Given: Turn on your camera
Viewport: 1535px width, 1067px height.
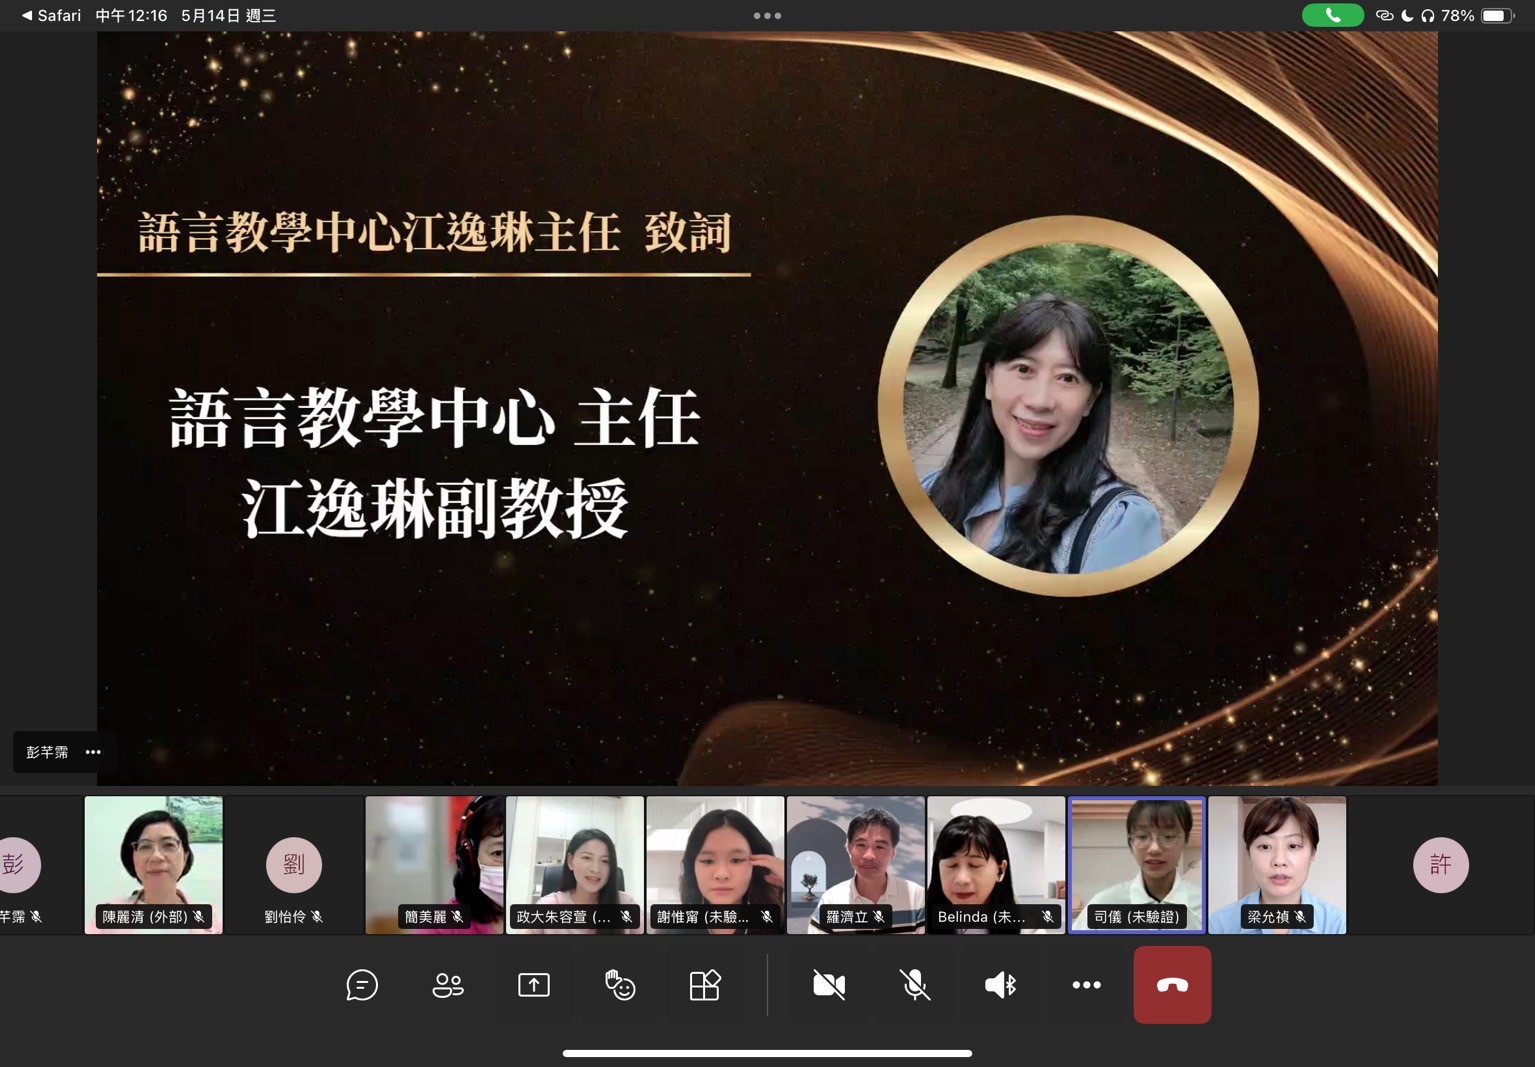Looking at the screenshot, I should (829, 985).
